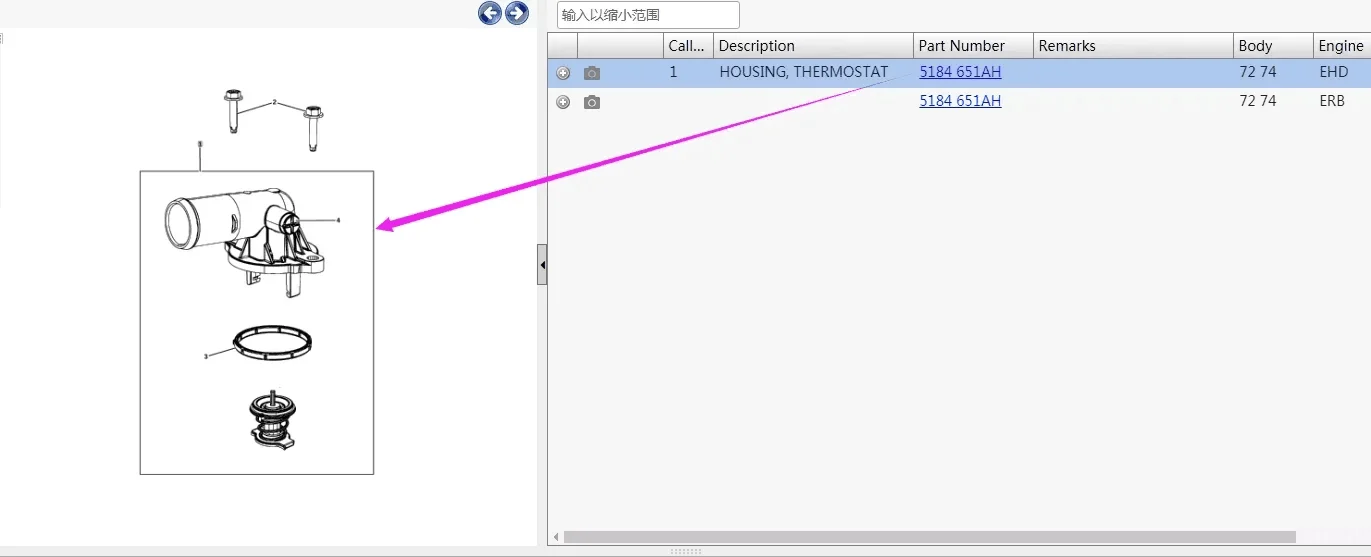The width and height of the screenshot is (1371, 557).
Task: Collapse the diagram panel with splitter arrow
Action: [x=542, y=265]
